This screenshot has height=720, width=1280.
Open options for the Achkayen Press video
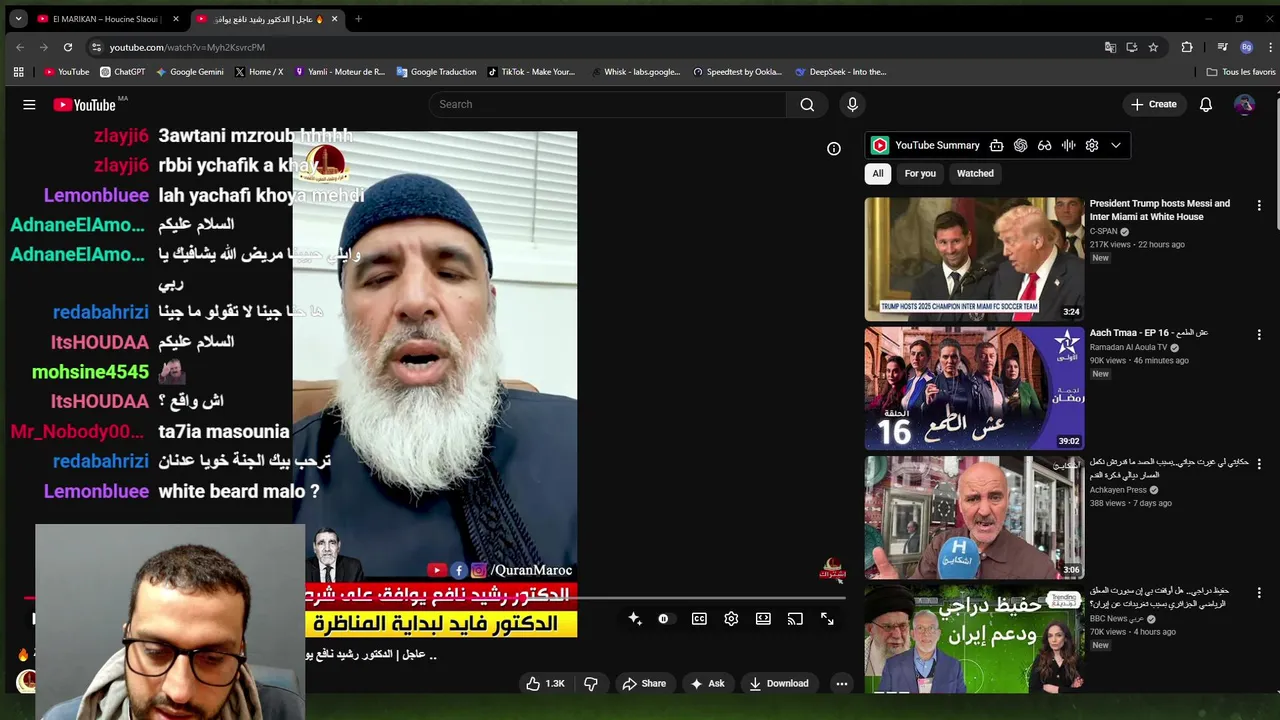[x=1259, y=464]
